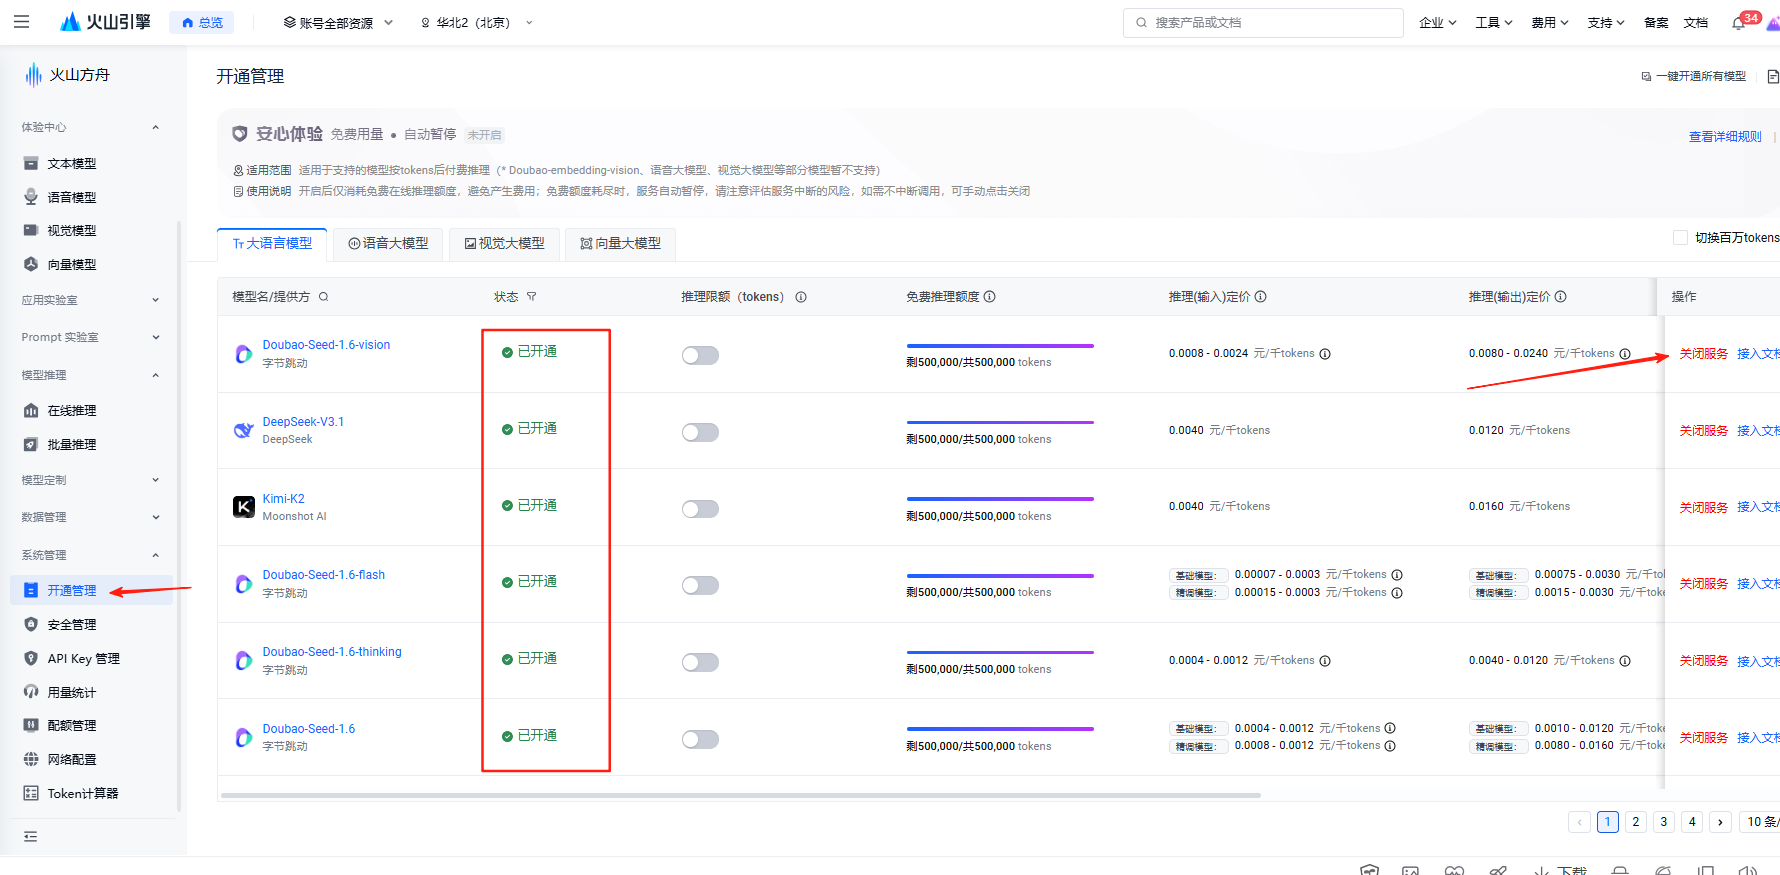Image resolution: width=1780 pixels, height=875 pixels.
Task: Switch to the 语音大模型 tab
Action: point(388,243)
